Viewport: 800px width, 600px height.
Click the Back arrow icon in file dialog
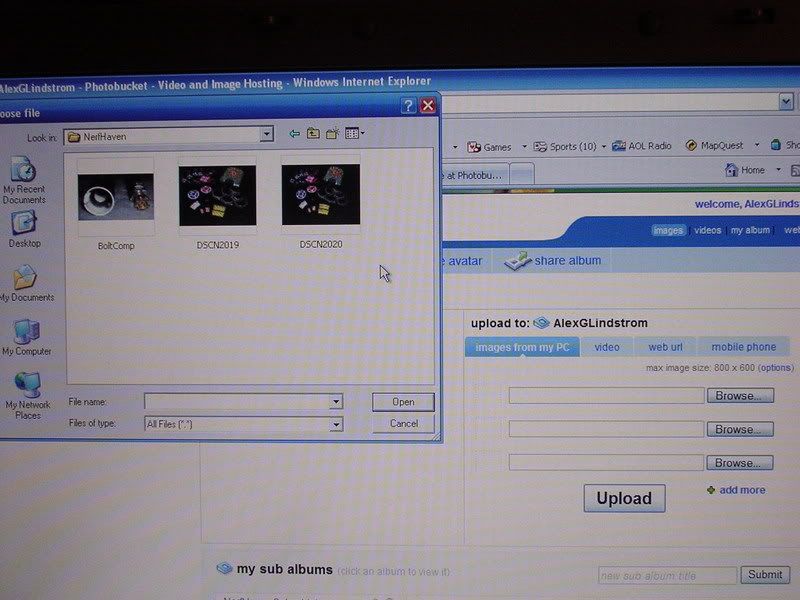[294, 133]
